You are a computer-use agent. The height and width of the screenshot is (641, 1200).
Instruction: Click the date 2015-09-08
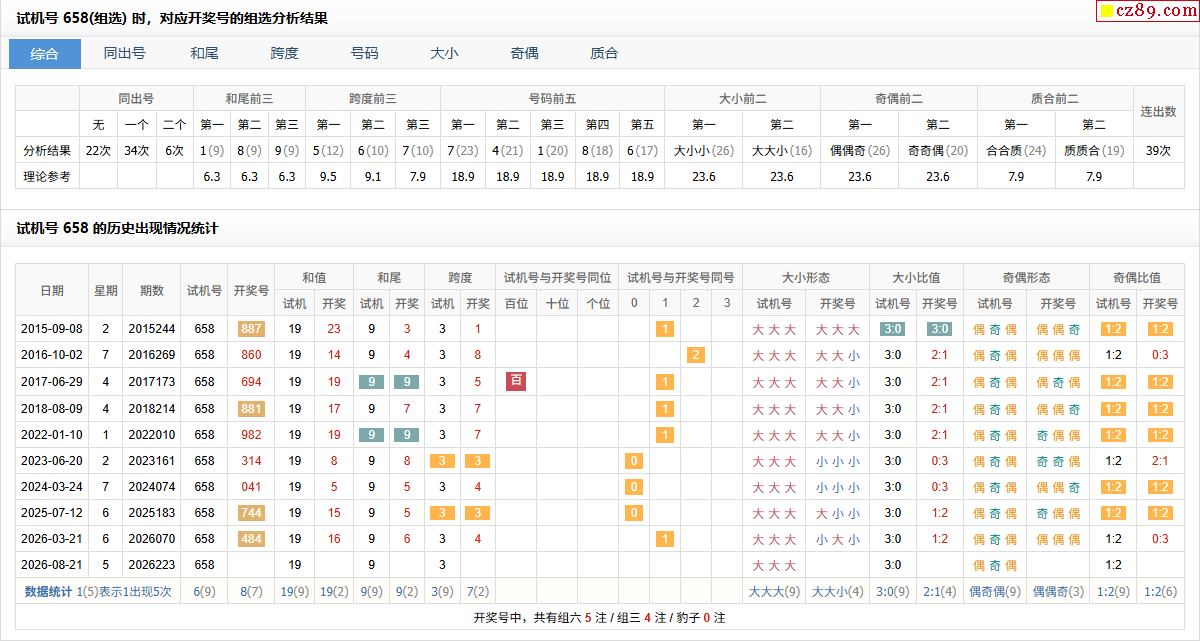[52, 329]
